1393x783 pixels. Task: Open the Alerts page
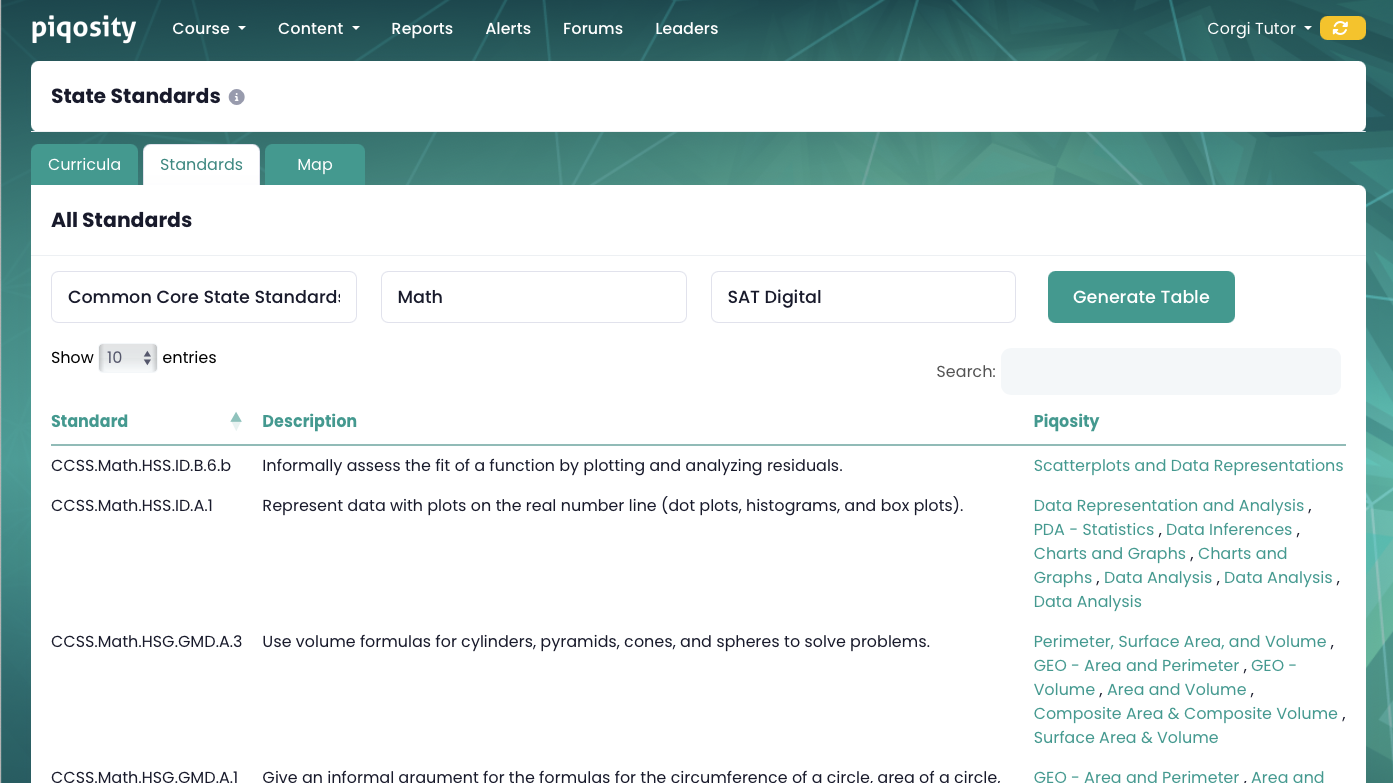click(508, 29)
